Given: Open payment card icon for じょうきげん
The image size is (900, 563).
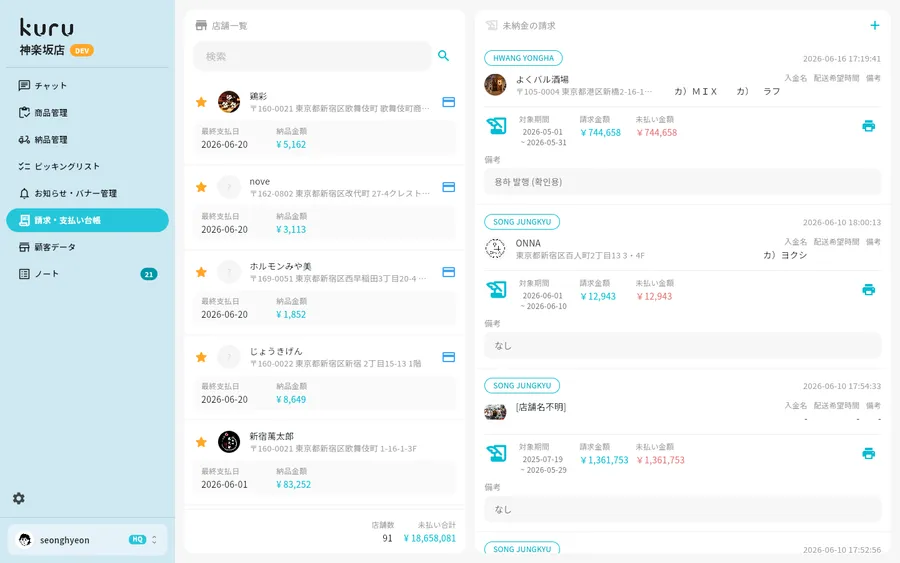Looking at the screenshot, I should click(449, 357).
